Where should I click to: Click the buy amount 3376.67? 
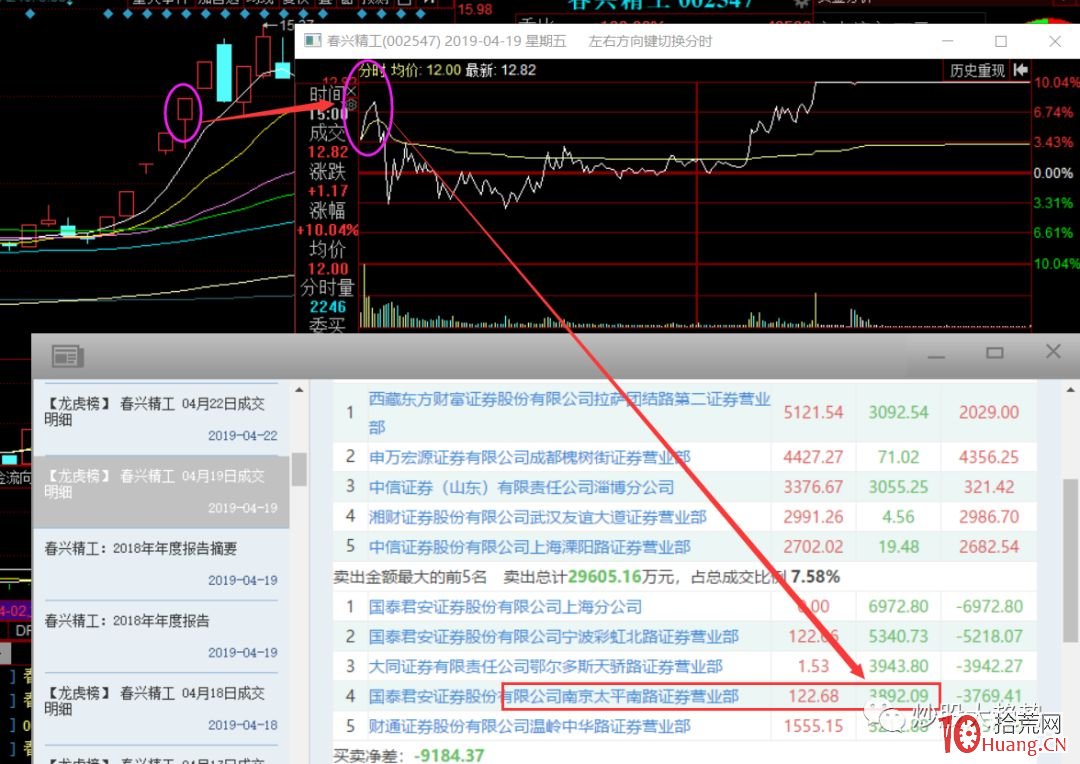813,487
